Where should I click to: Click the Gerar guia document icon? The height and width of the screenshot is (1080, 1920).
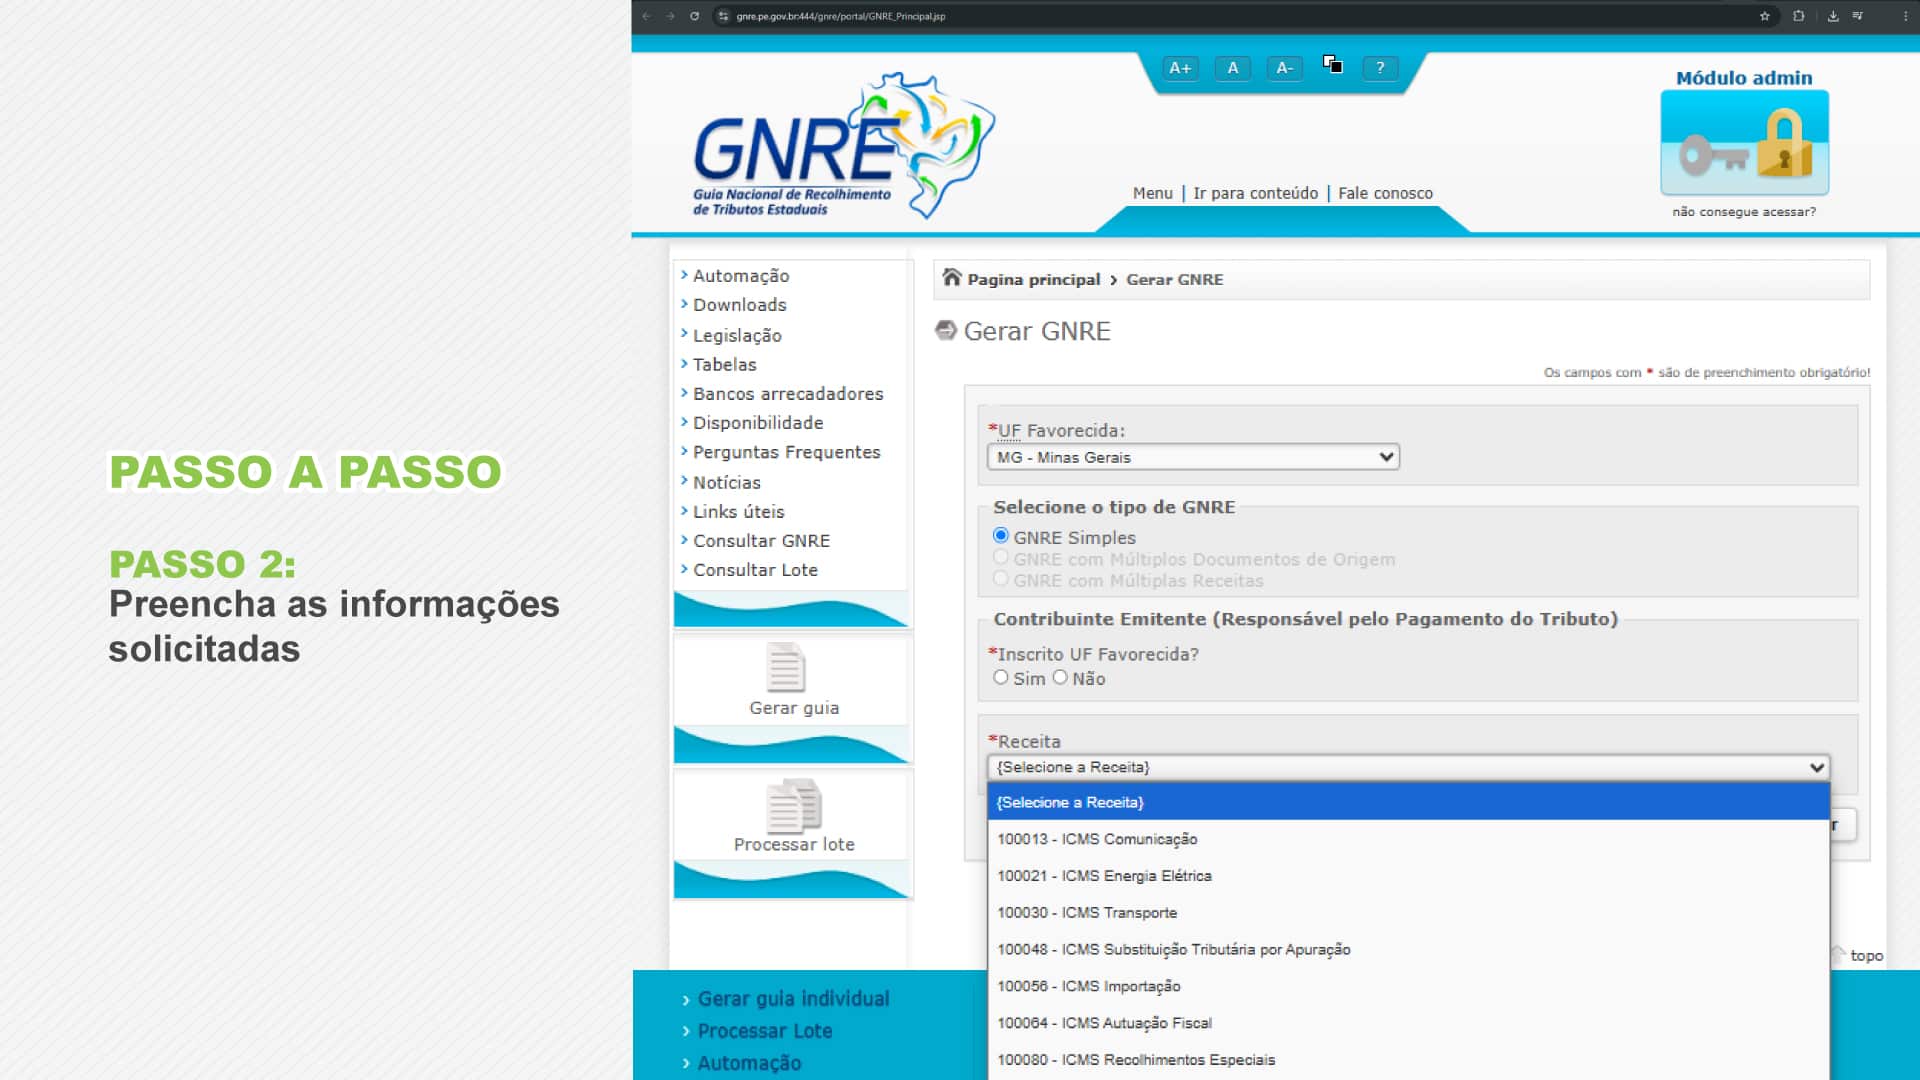[786, 667]
